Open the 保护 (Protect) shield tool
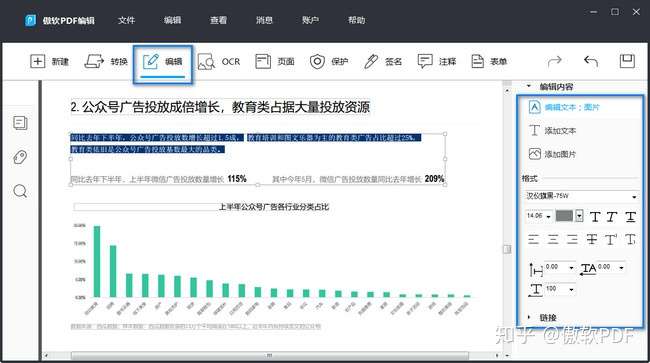 329,61
